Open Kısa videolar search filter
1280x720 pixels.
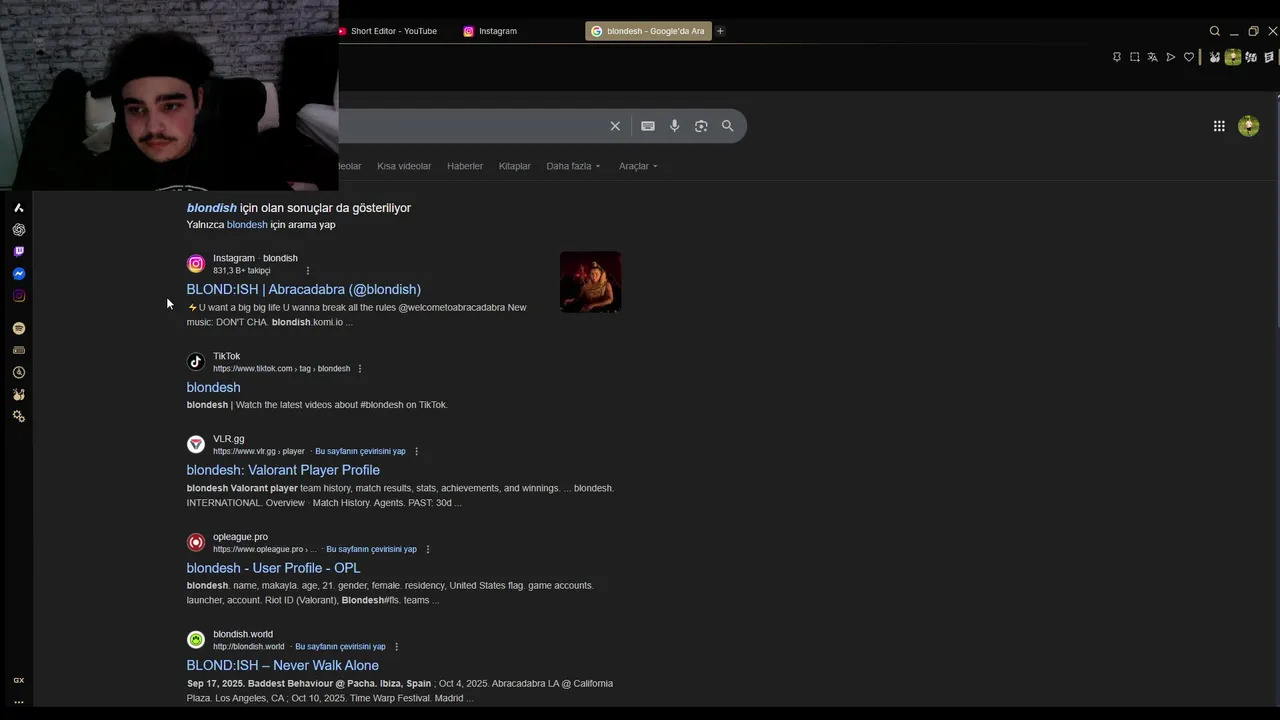click(404, 166)
